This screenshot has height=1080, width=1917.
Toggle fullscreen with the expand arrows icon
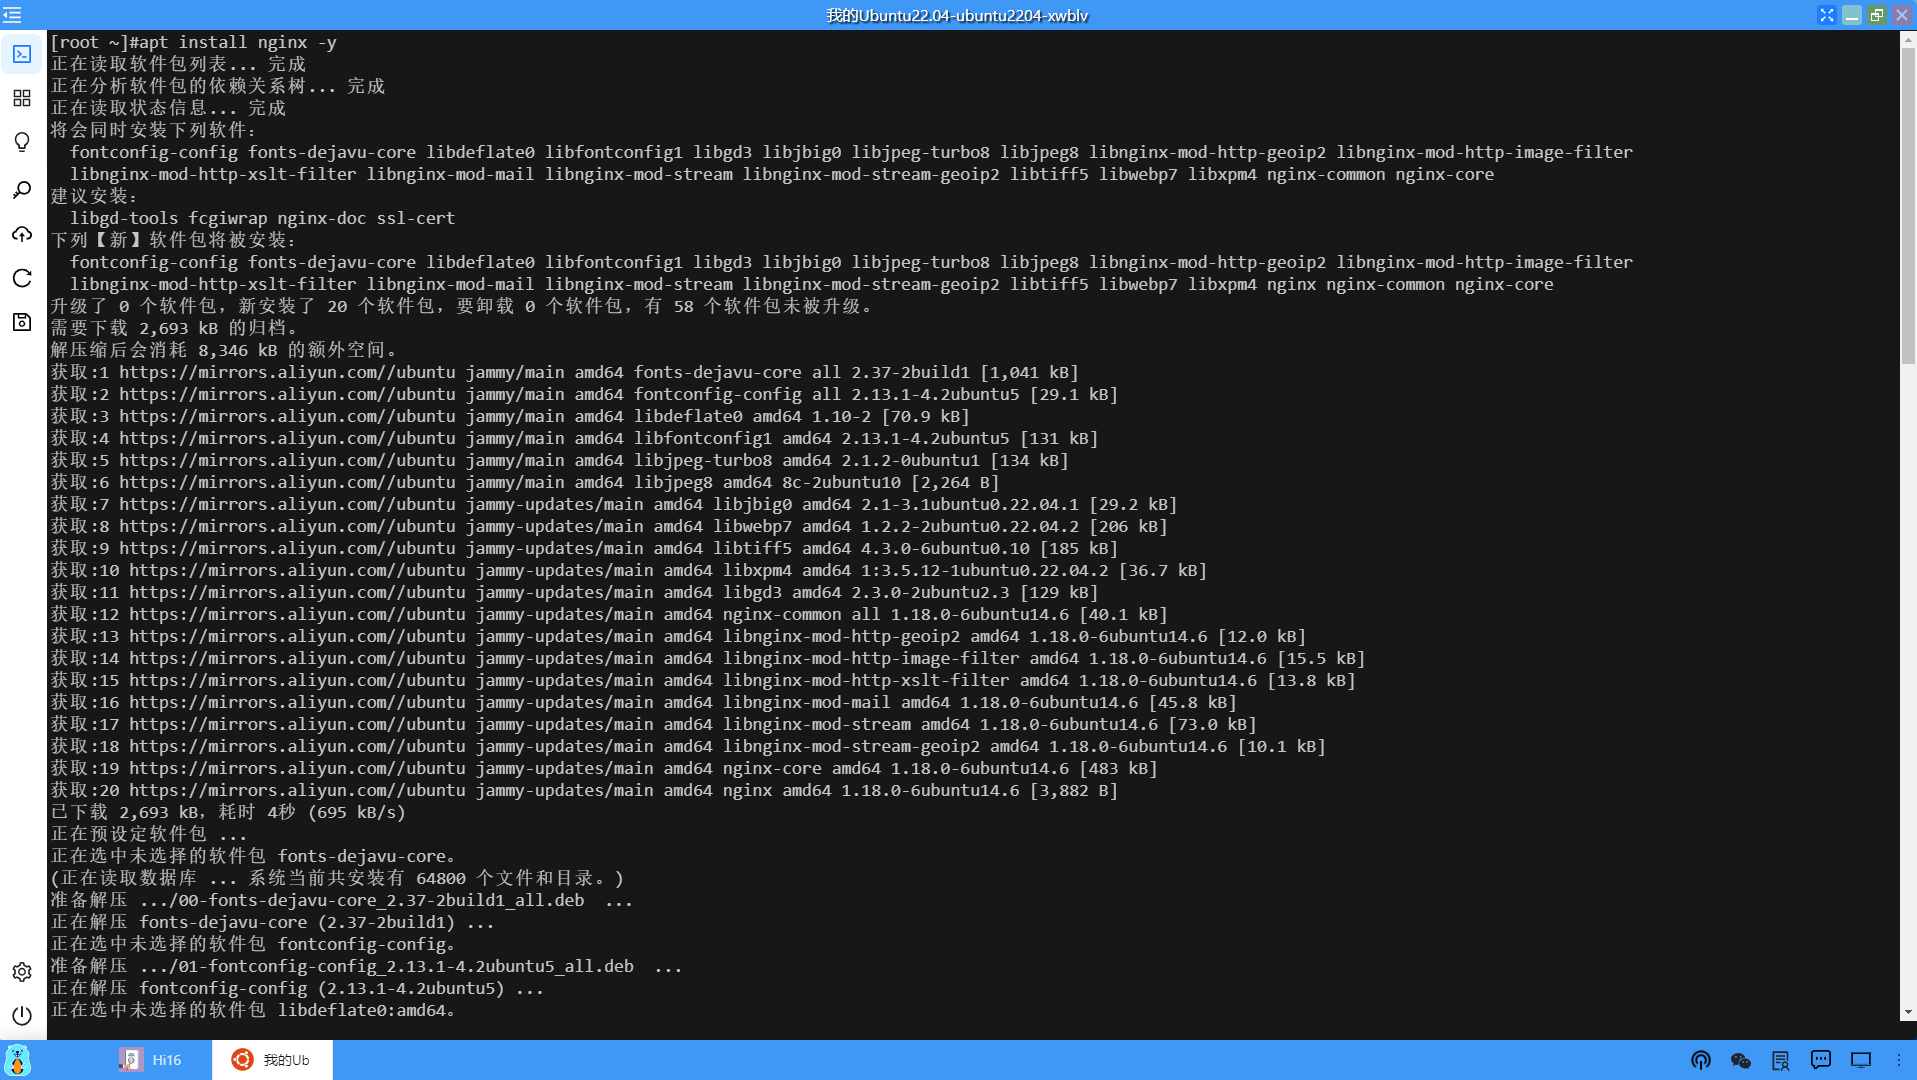[x=1827, y=15]
